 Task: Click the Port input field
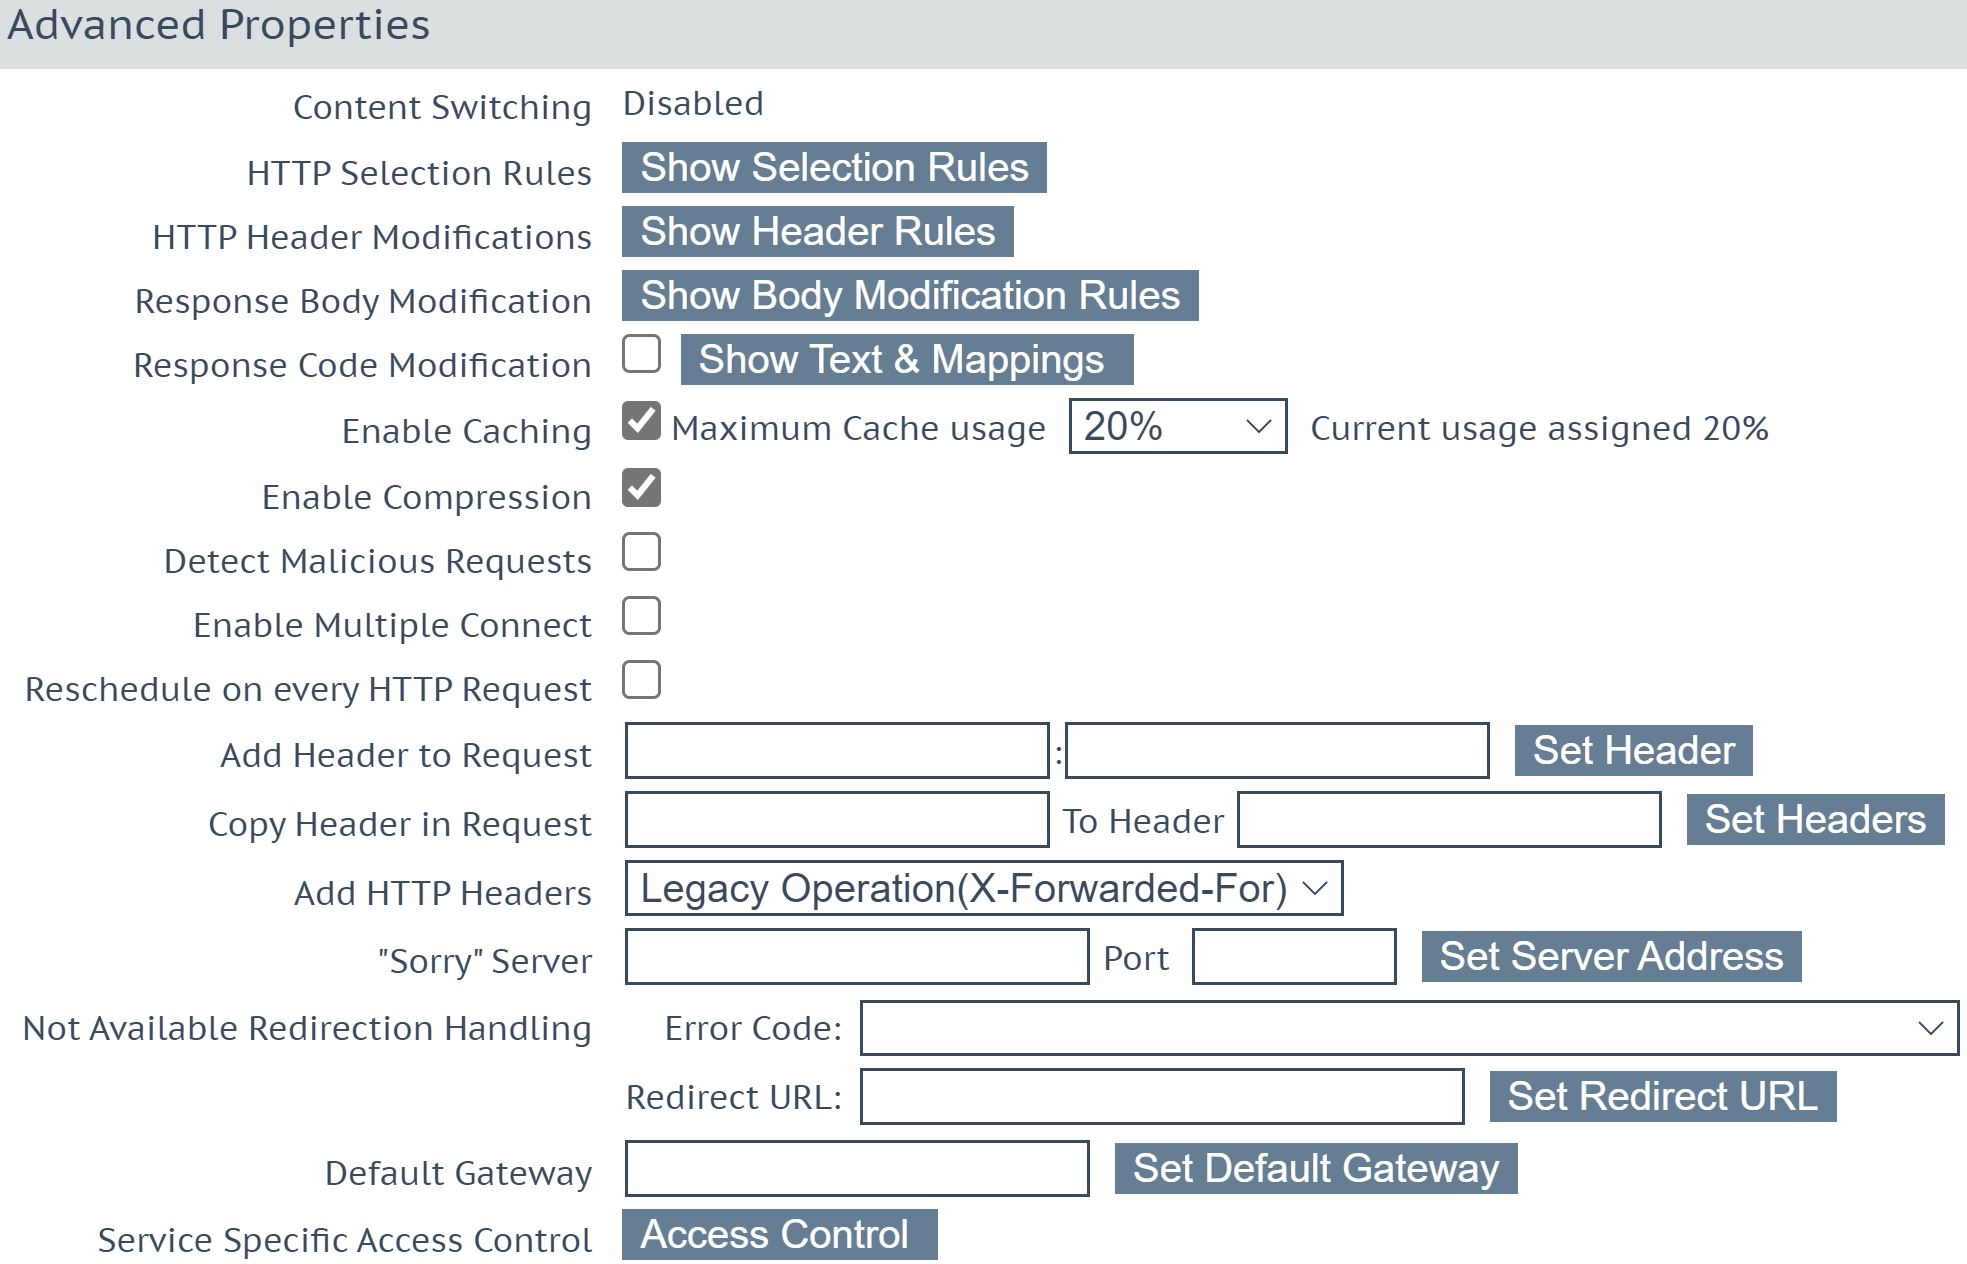(1294, 956)
